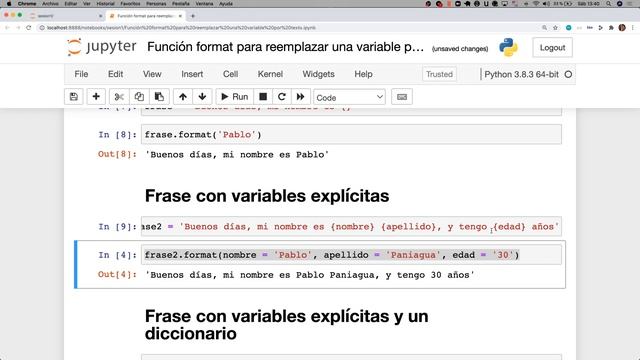Close the active Función format tab
640x360 pixels.
coord(180,16)
